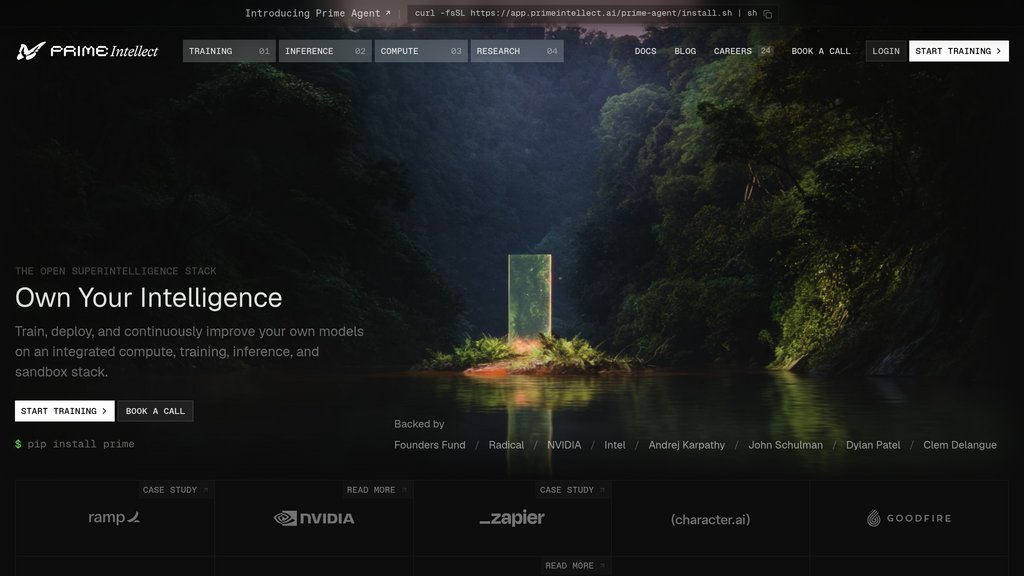1024x576 pixels.
Task: Click Intel backer name
Action: [615, 445]
